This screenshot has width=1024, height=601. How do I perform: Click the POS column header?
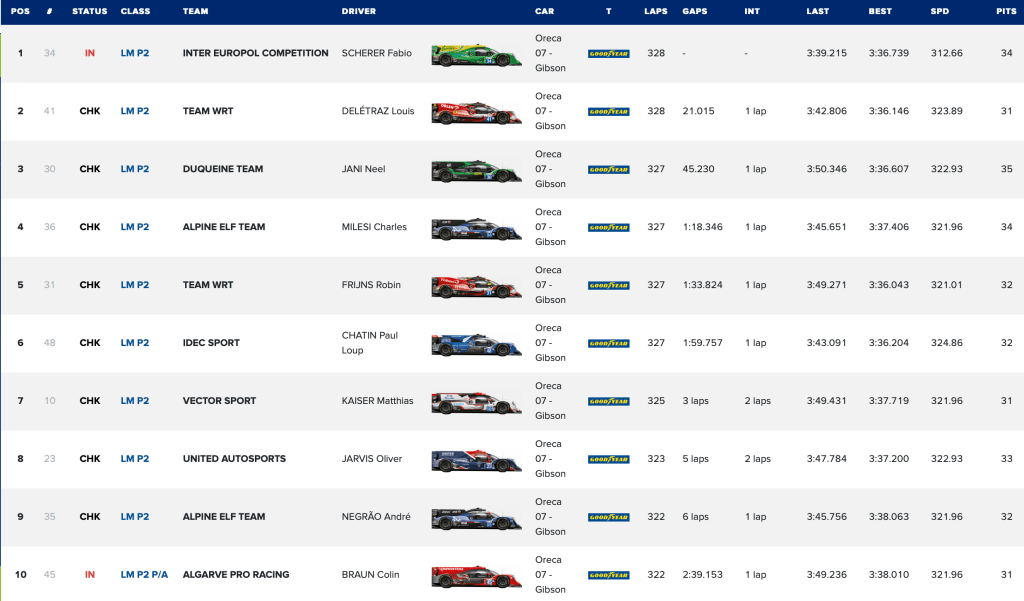20,11
